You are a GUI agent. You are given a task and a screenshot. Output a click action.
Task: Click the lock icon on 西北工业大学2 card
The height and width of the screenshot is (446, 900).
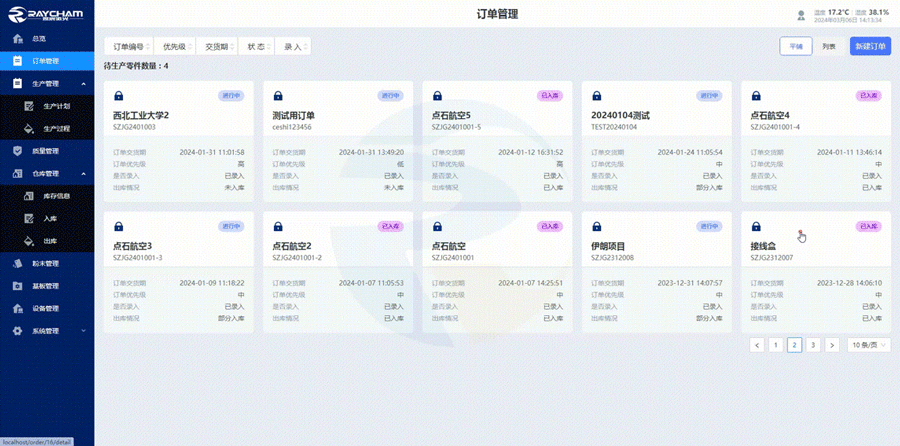pyautogui.click(x=118, y=96)
